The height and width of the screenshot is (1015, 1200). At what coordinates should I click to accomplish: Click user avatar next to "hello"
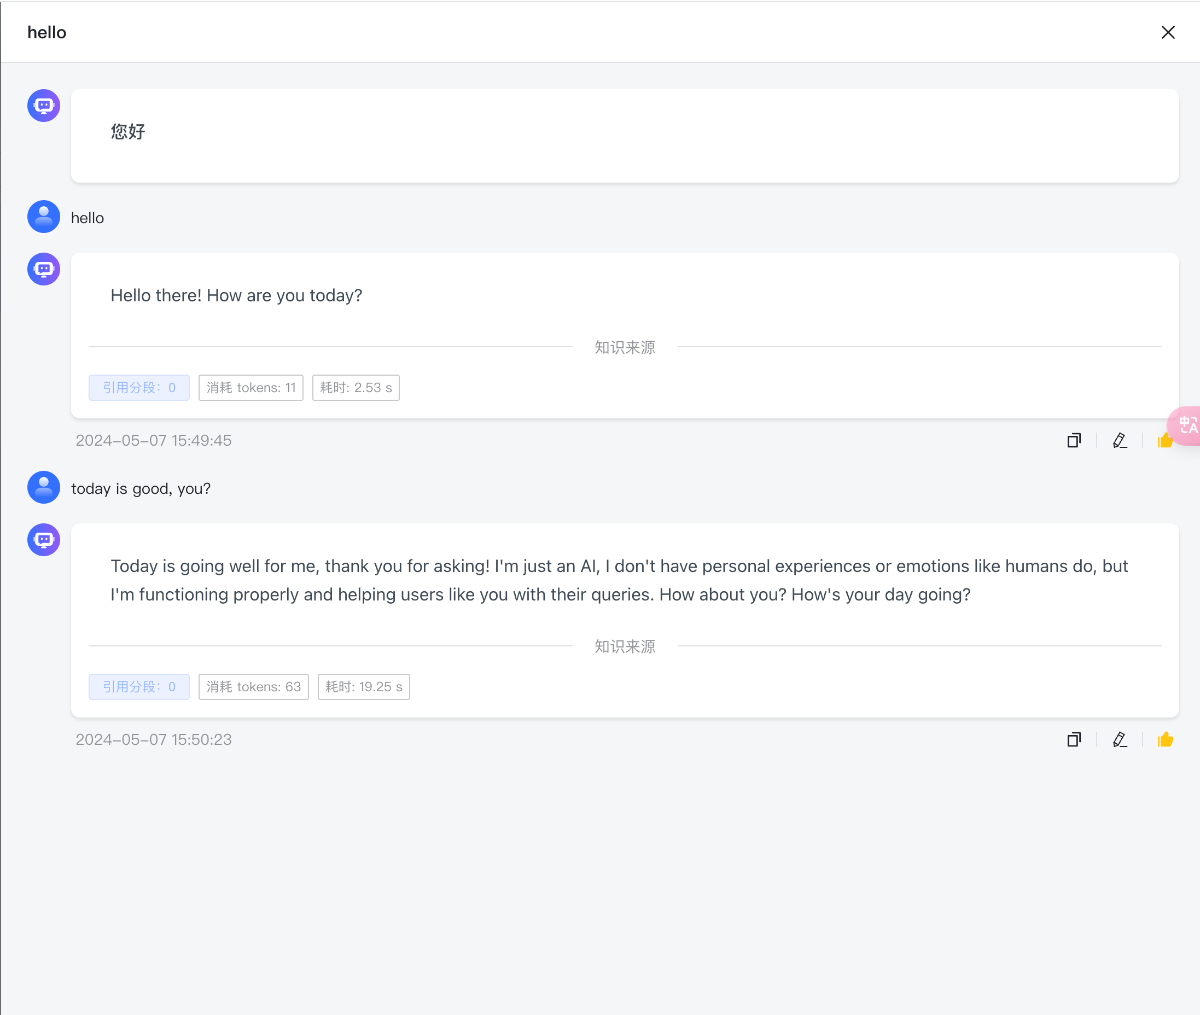pyautogui.click(x=44, y=217)
